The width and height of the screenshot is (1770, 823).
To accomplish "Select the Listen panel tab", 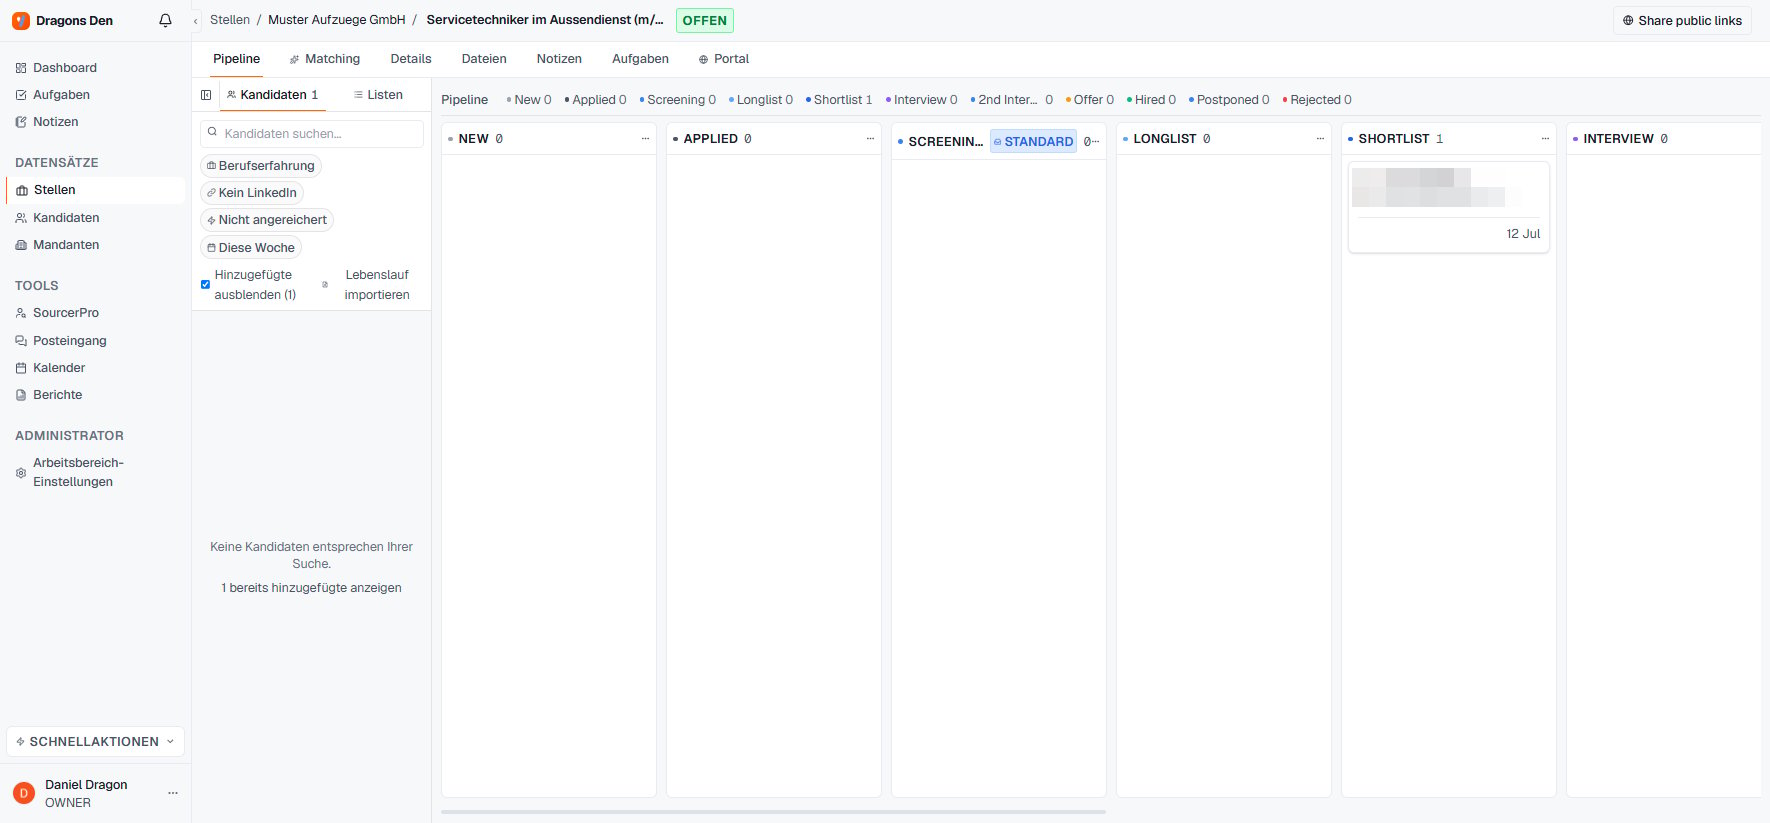I will coord(379,95).
